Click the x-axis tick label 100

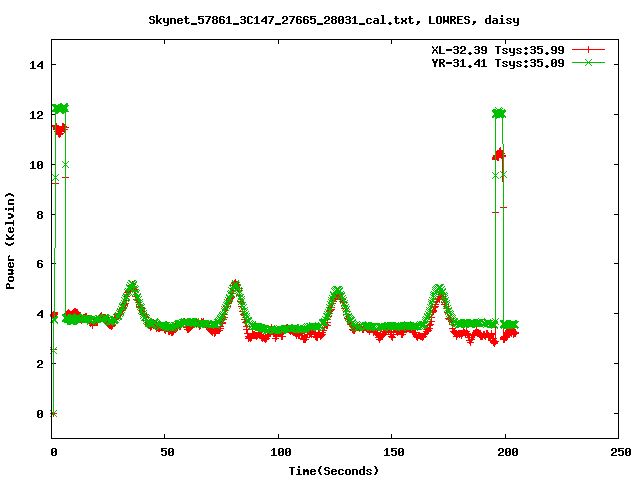pos(280,452)
